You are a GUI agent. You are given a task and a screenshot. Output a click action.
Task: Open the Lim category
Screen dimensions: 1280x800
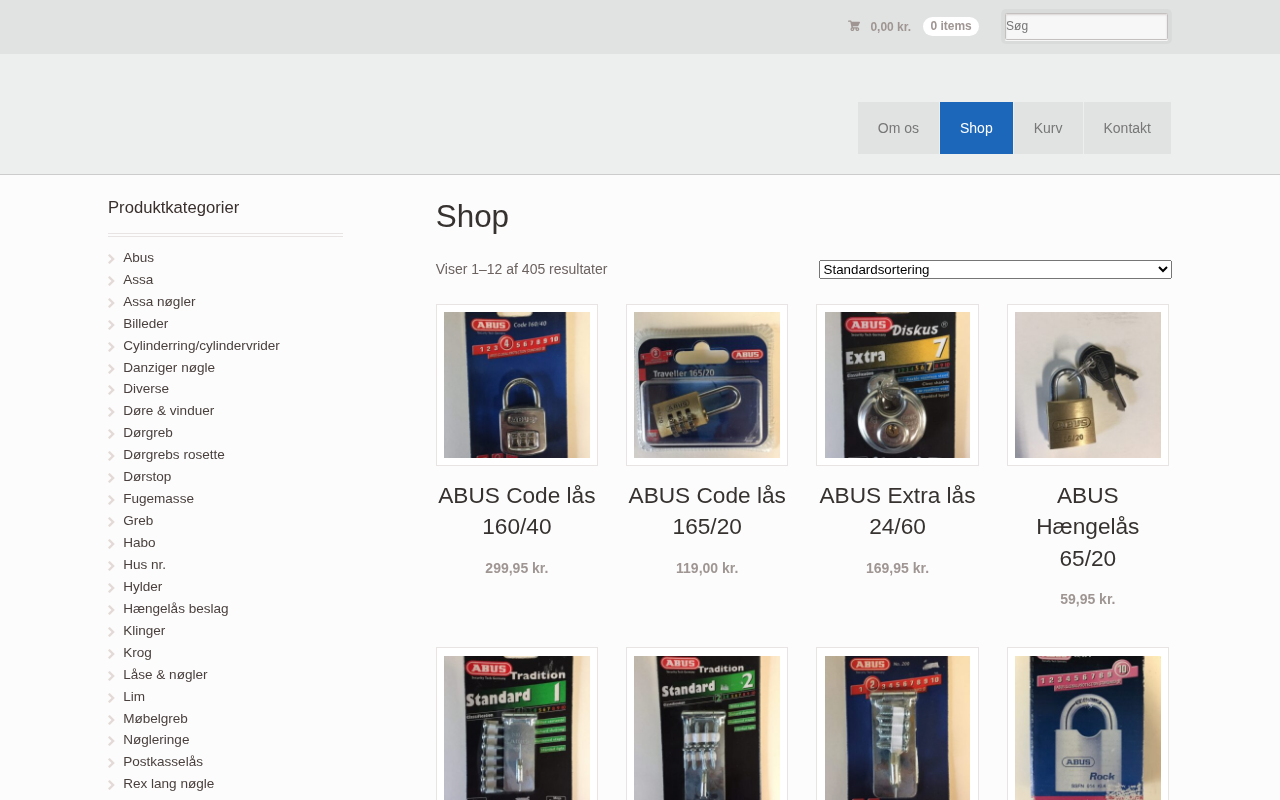tap(134, 697)
